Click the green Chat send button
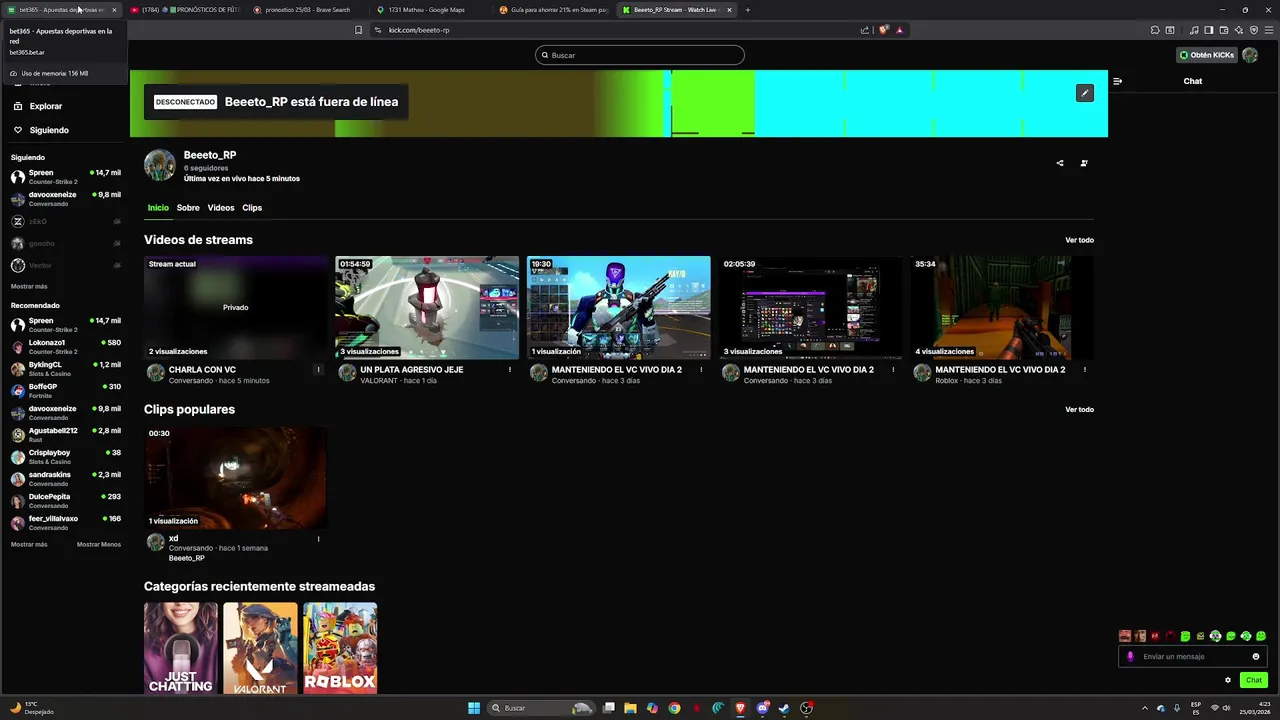Viewport: 1280px width, 720px height. tap(1254, 680)
